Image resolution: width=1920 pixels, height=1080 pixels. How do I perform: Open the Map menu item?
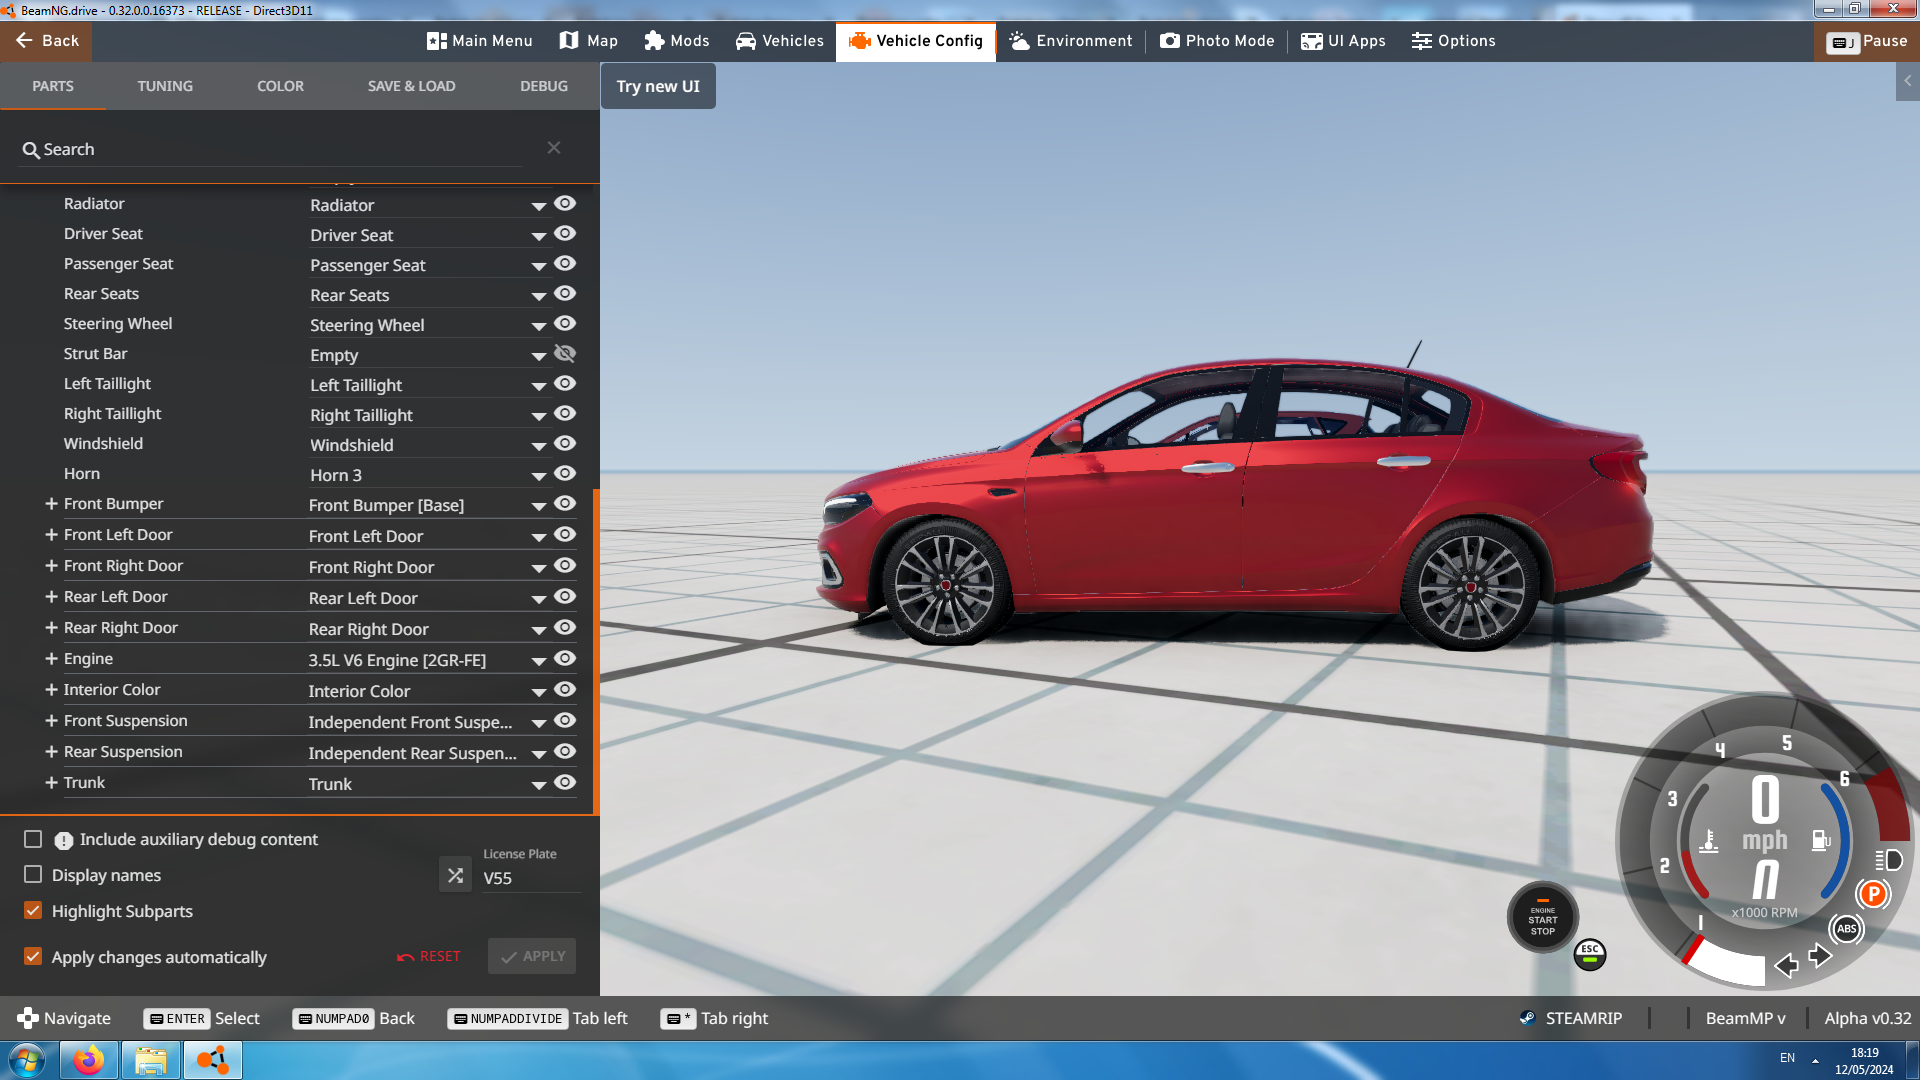click(588, 41)
